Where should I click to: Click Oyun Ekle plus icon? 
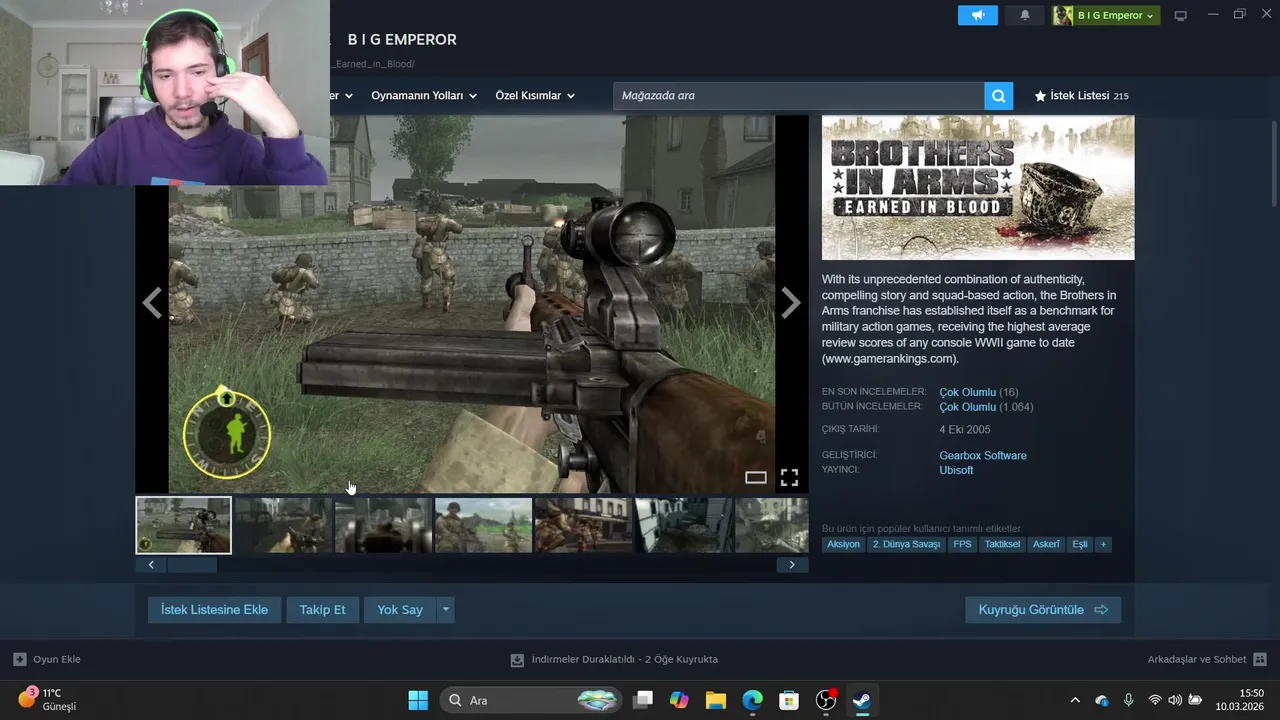[x=19, y=660]
